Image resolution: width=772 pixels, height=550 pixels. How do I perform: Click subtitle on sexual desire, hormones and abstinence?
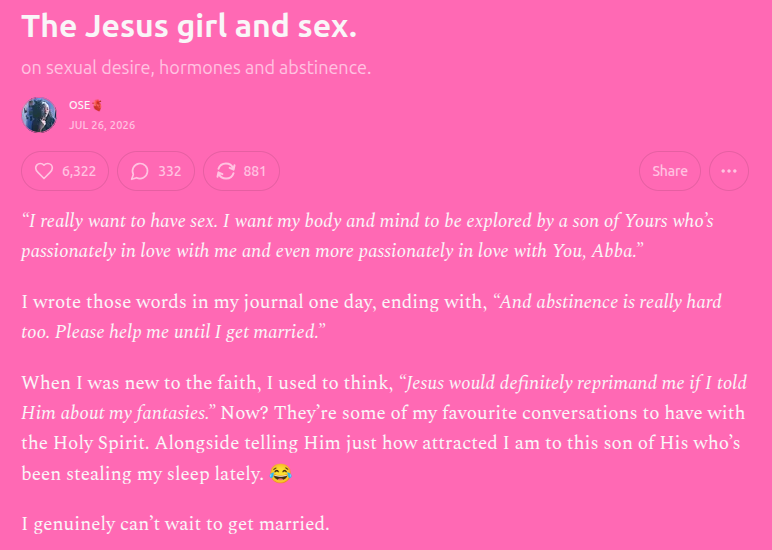coord(196,67)
